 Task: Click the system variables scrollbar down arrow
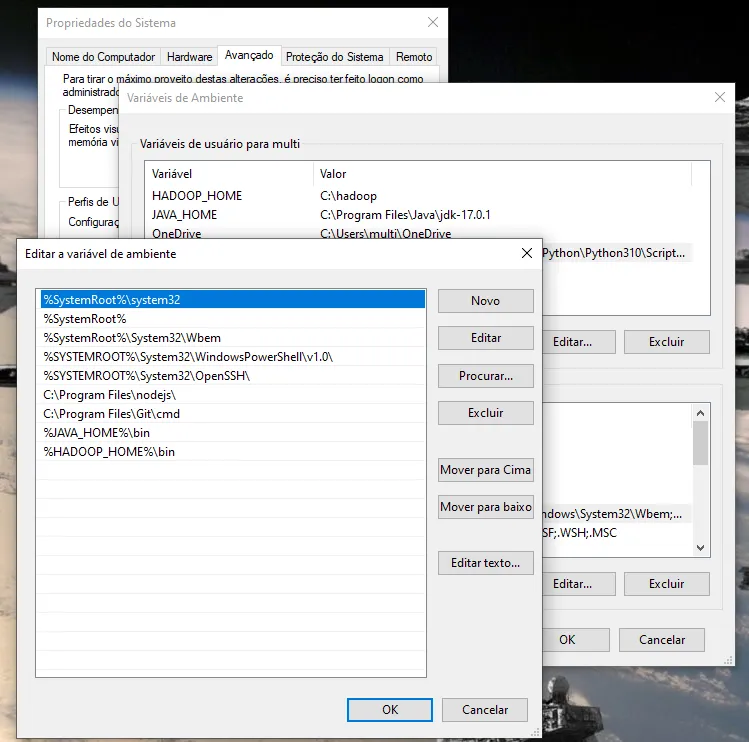tap(700, 548)
